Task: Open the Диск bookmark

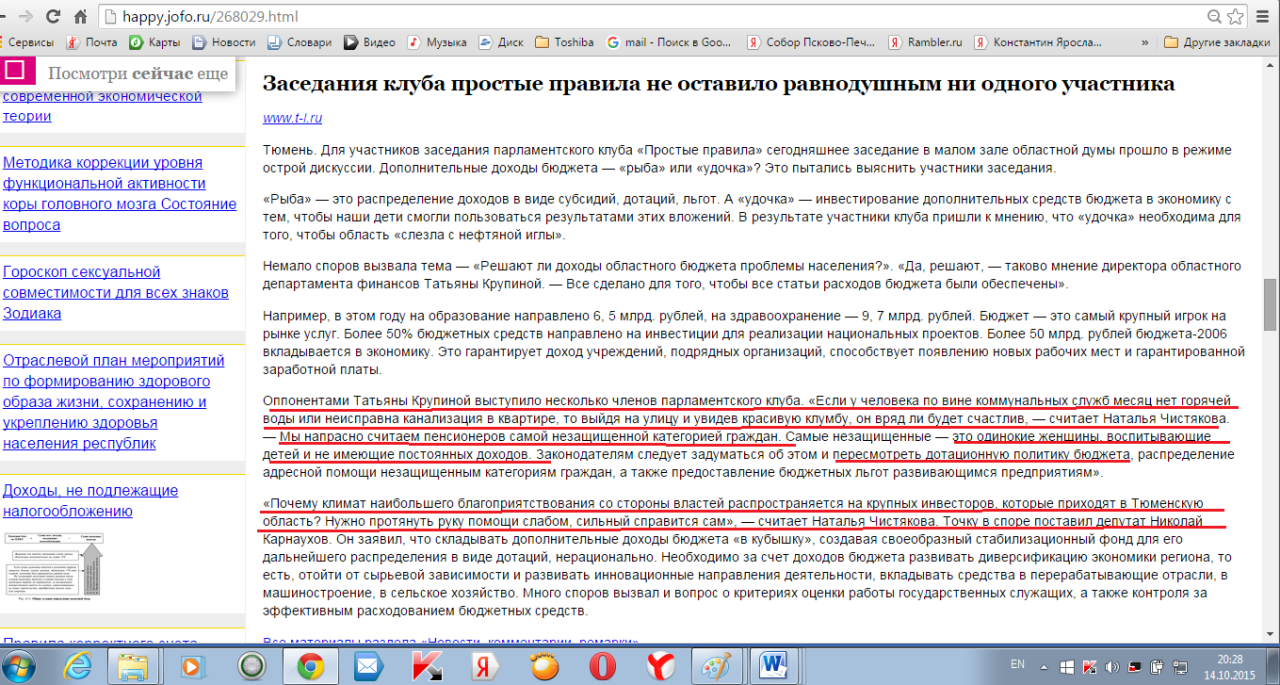Action: [x=501, y=43]
